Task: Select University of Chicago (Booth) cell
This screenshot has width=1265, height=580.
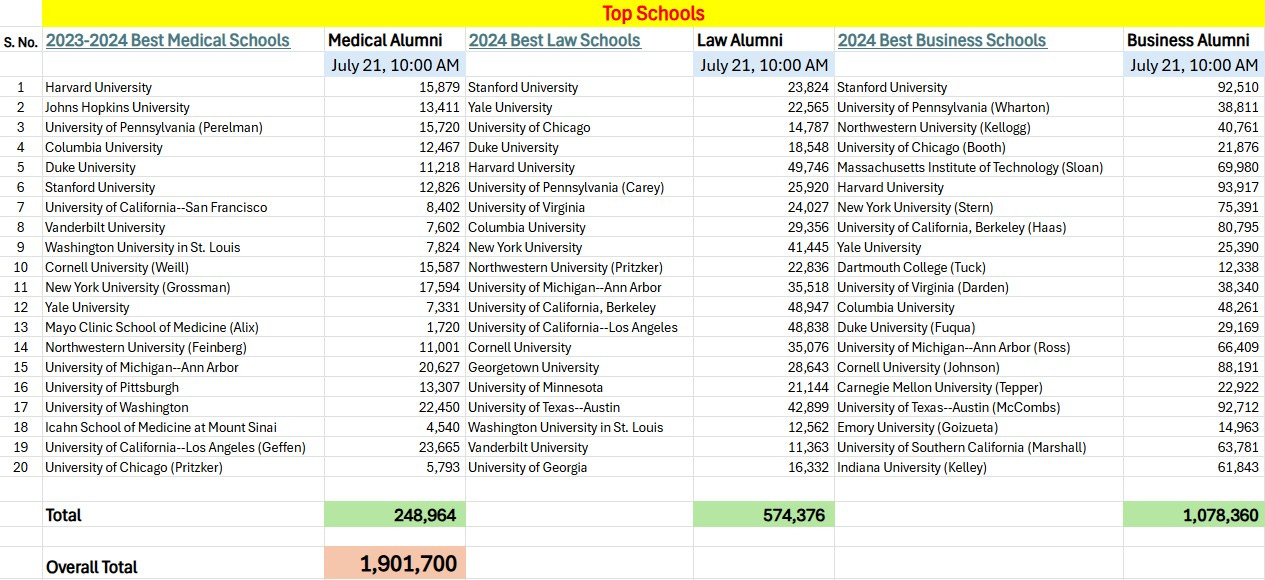Action: pyautogui.click(x=979, y=147)
